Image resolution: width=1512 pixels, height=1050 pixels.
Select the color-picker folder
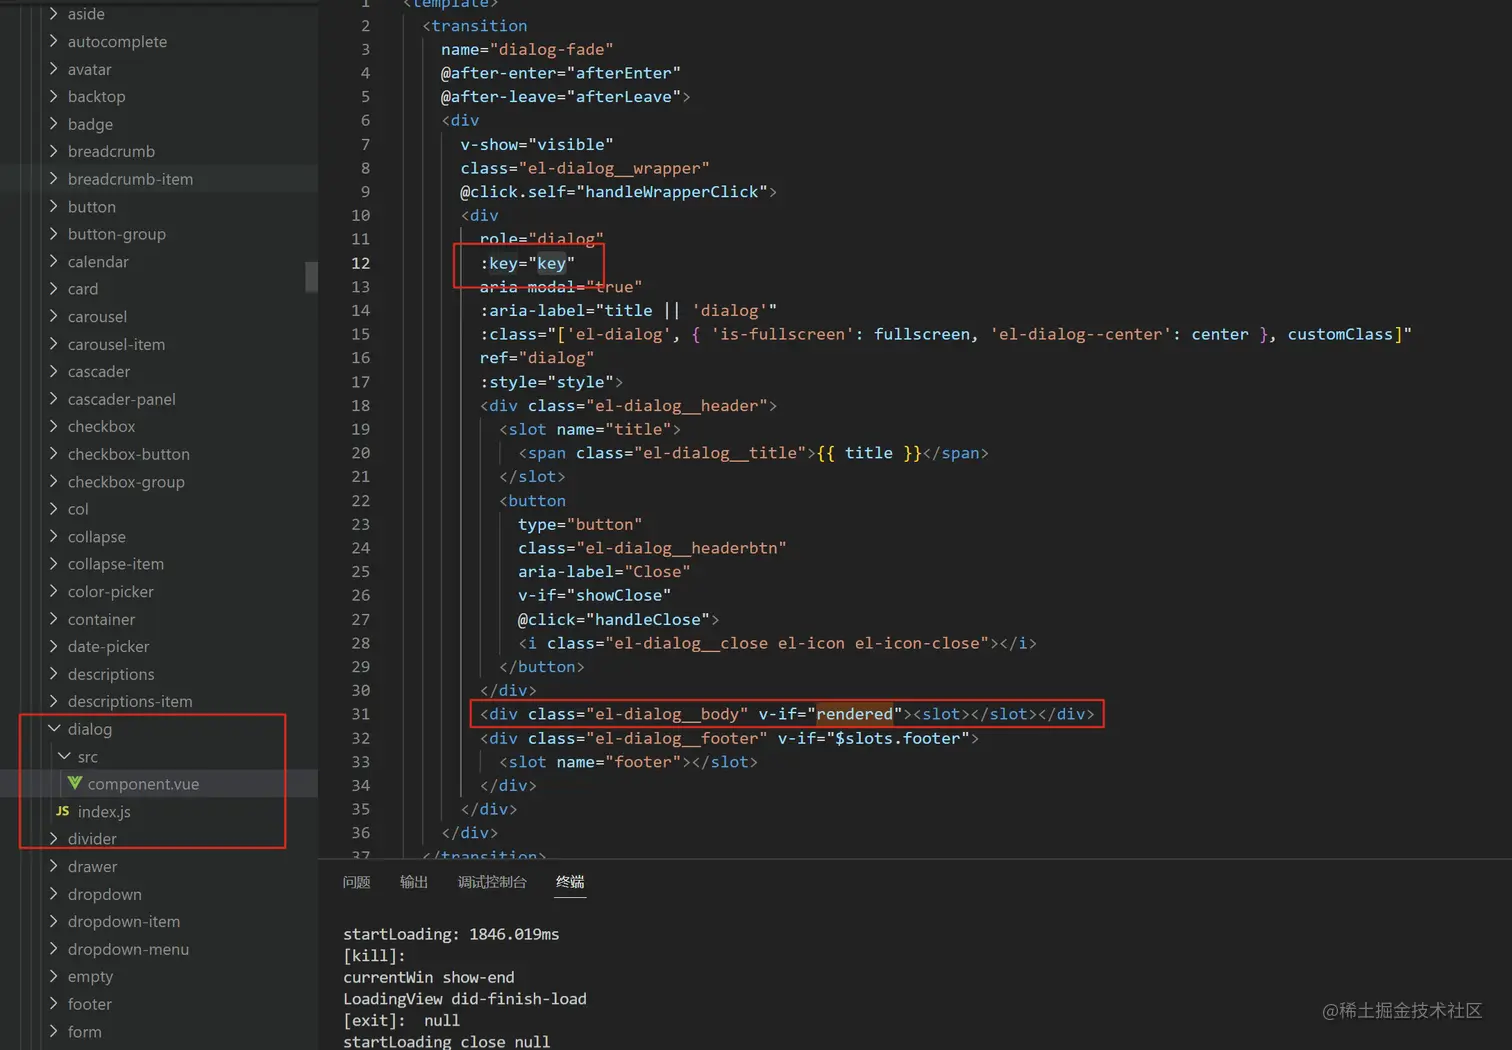point(110,591)
